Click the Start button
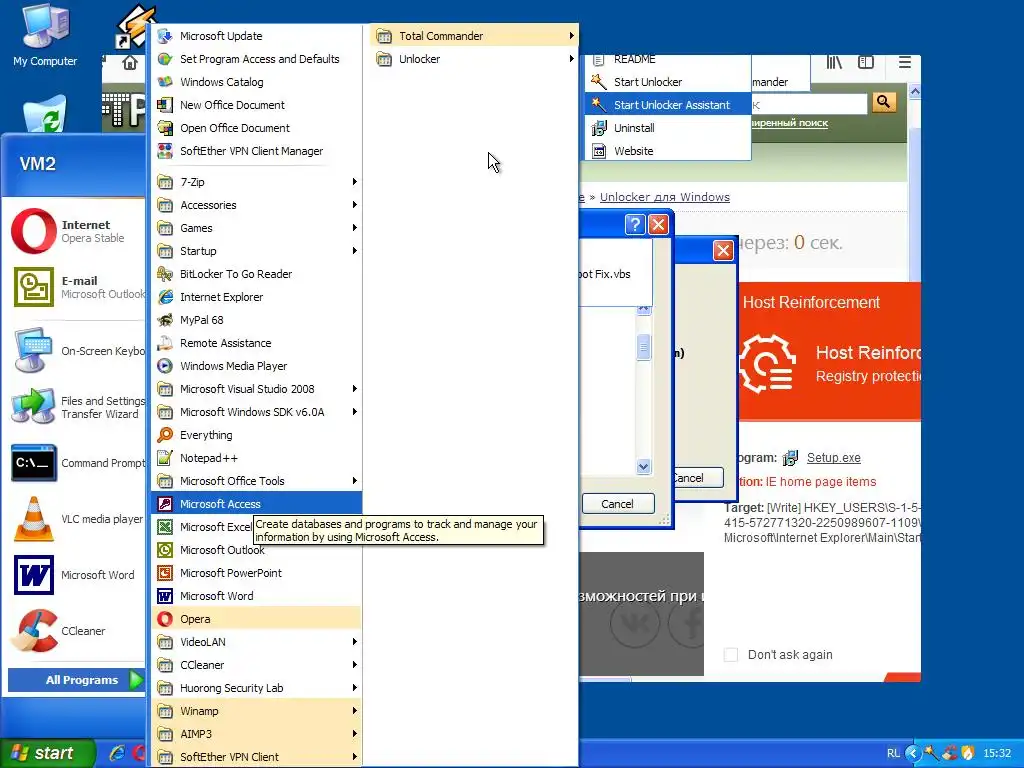 click(x=46, y=753)
